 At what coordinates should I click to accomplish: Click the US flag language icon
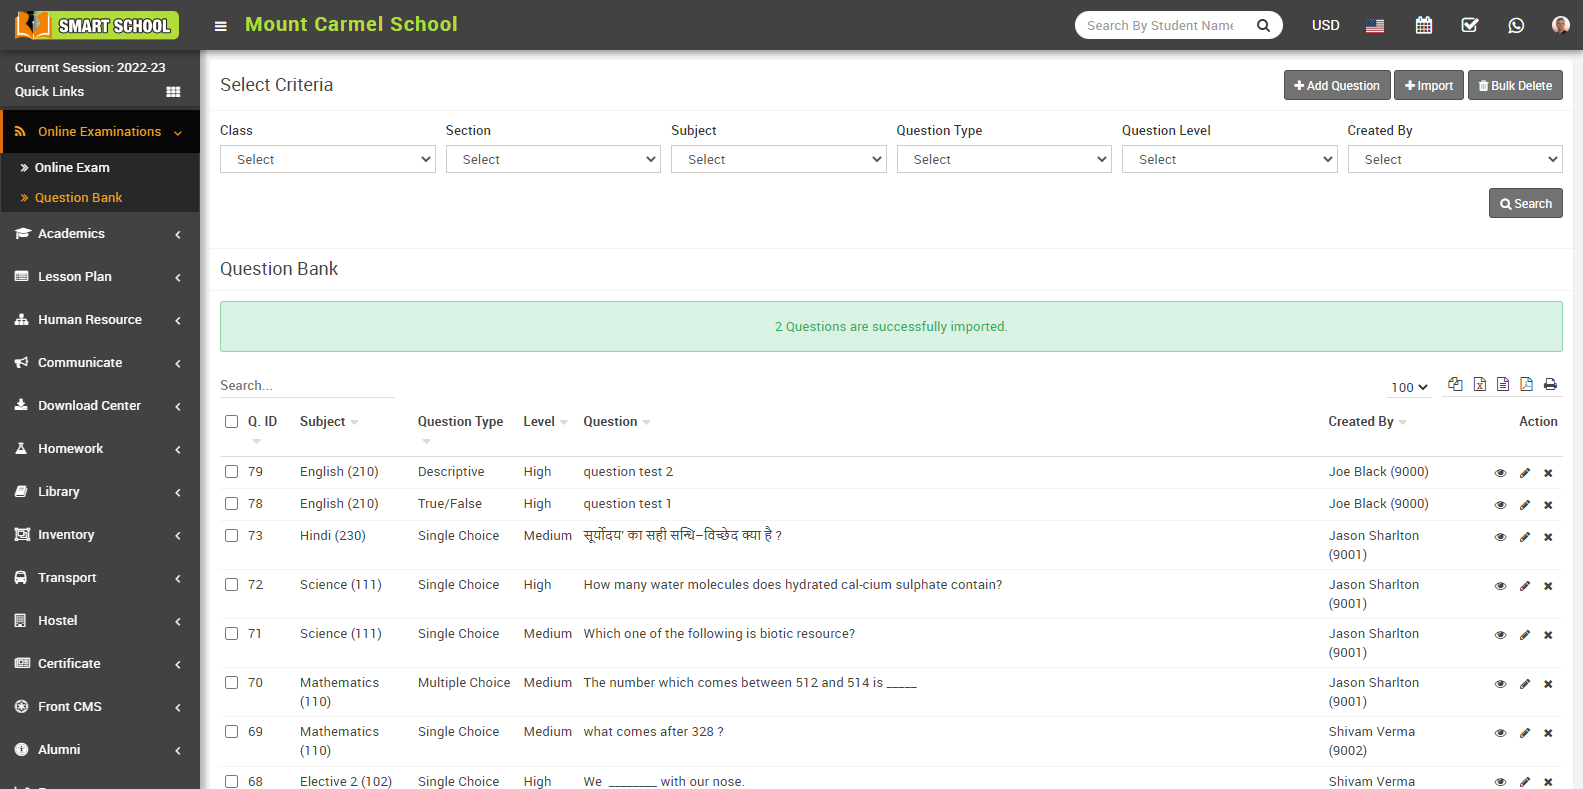click(x=1375, y=25)
